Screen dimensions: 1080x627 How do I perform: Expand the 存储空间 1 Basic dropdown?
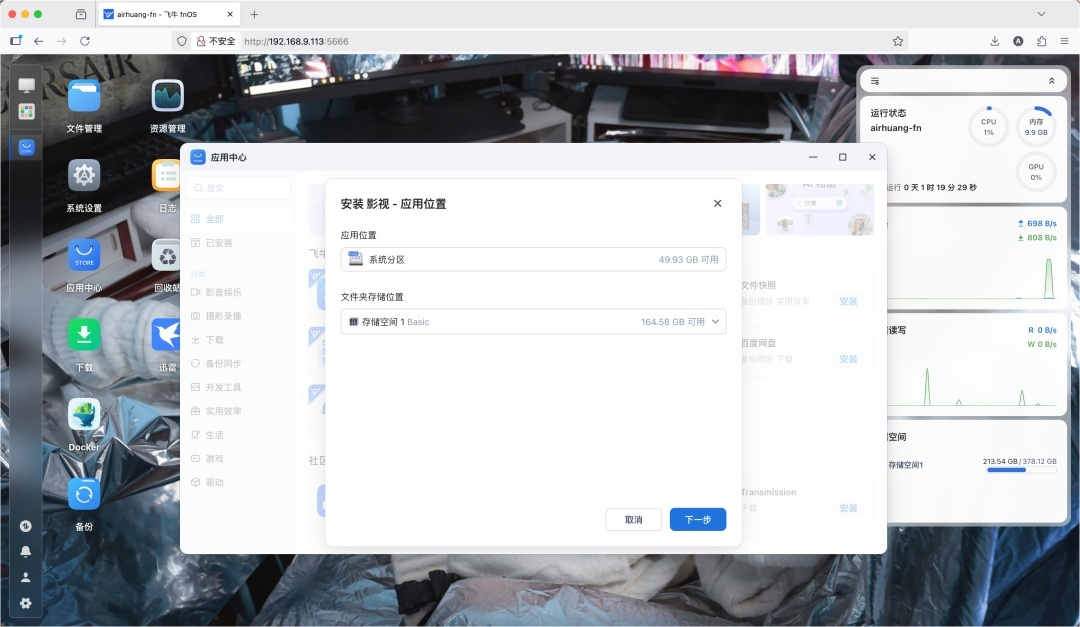(533, 322)
